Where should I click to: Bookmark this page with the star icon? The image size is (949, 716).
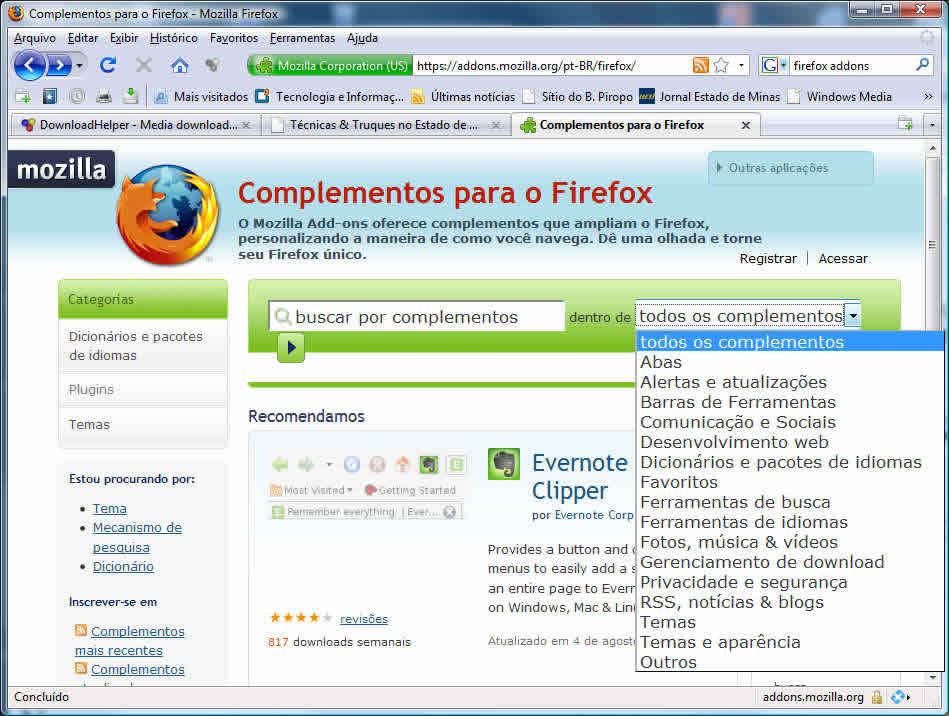click(x=720, y=66)
